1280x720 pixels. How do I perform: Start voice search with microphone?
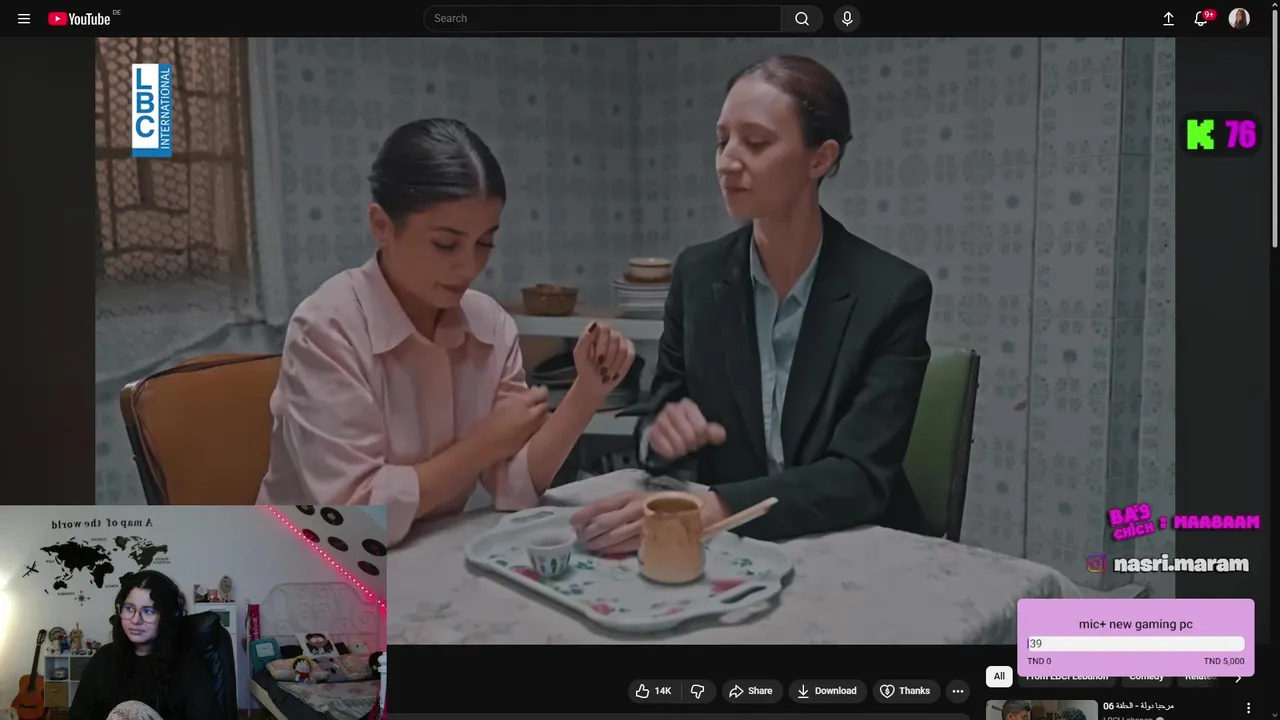[847, 19]
